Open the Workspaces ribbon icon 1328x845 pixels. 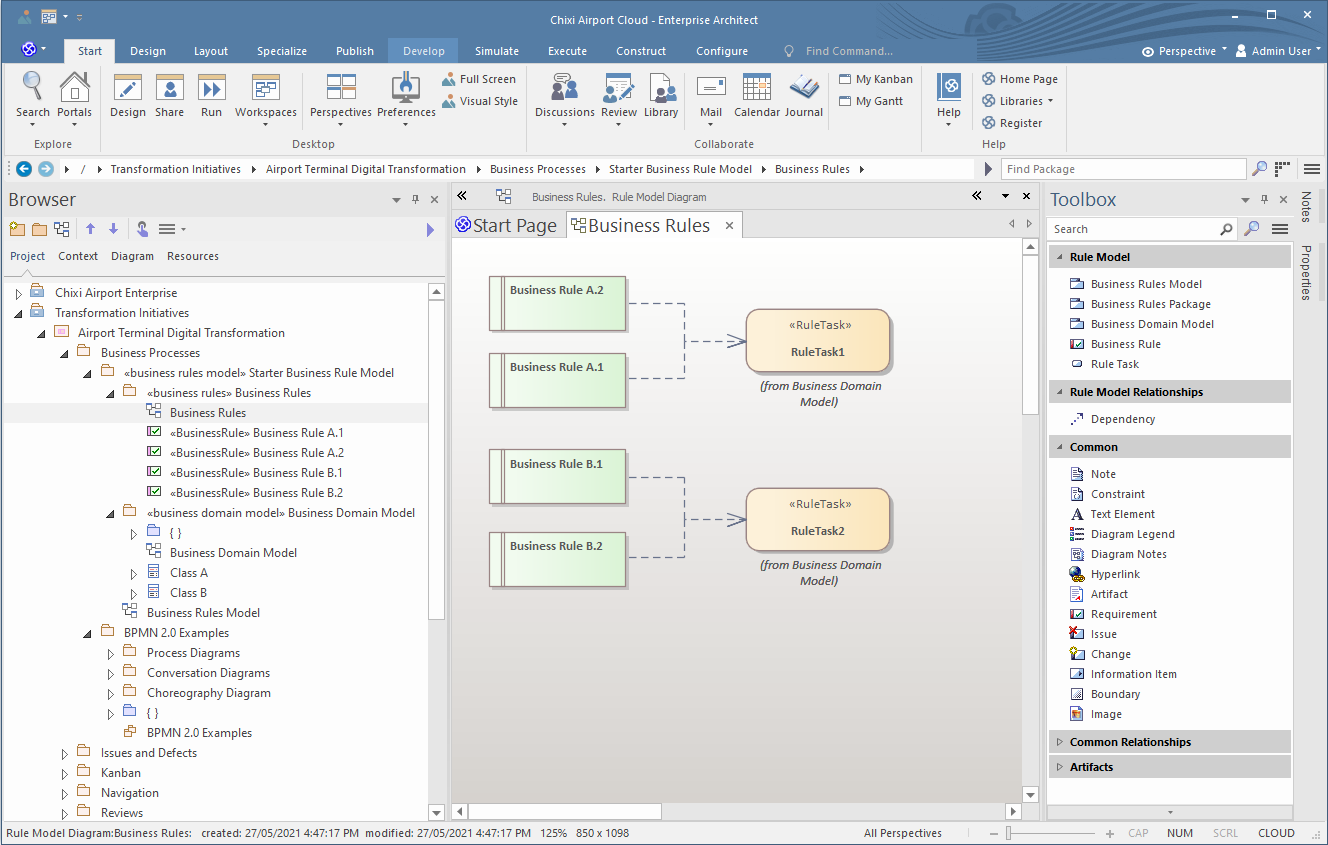266,95
